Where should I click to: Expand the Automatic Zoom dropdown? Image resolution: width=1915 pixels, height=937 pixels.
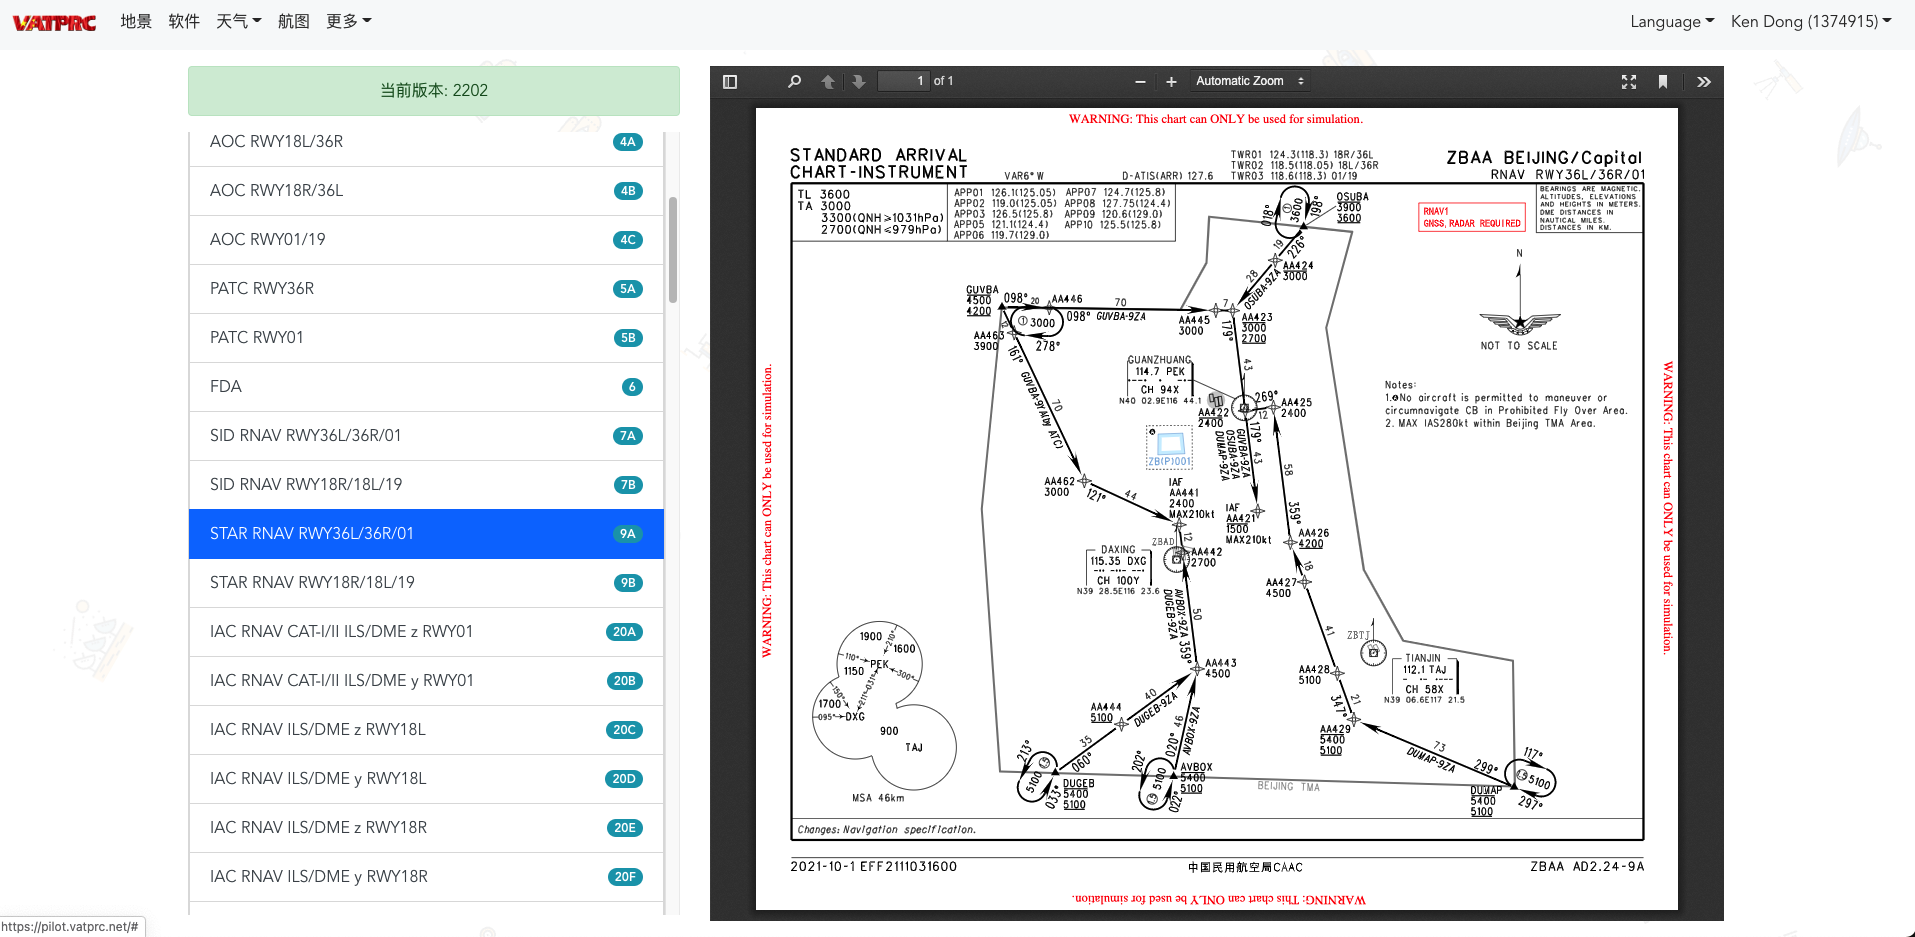coord(1250,81)
